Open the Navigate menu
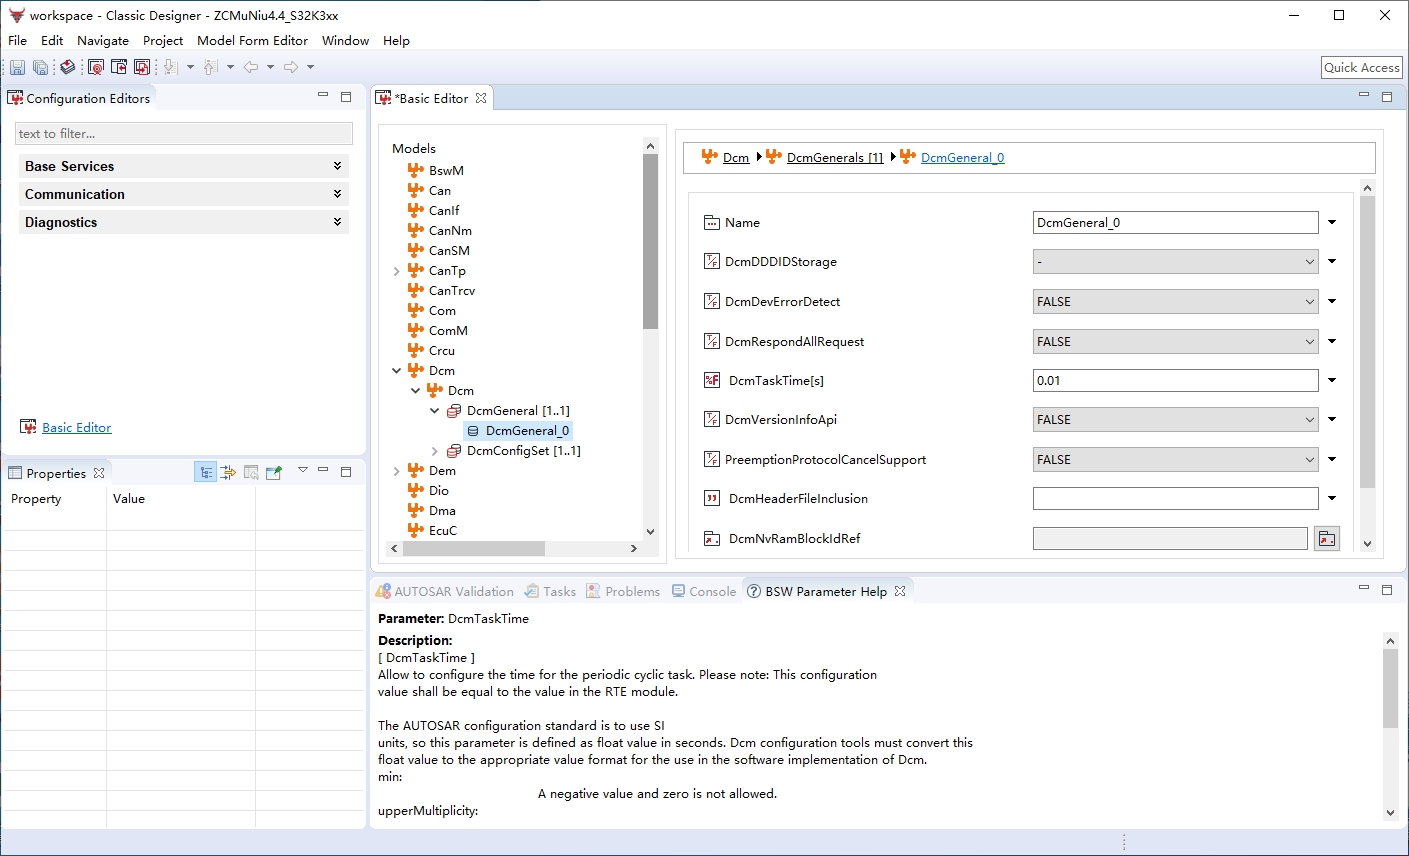1409x856 pixels. (103, 40)
